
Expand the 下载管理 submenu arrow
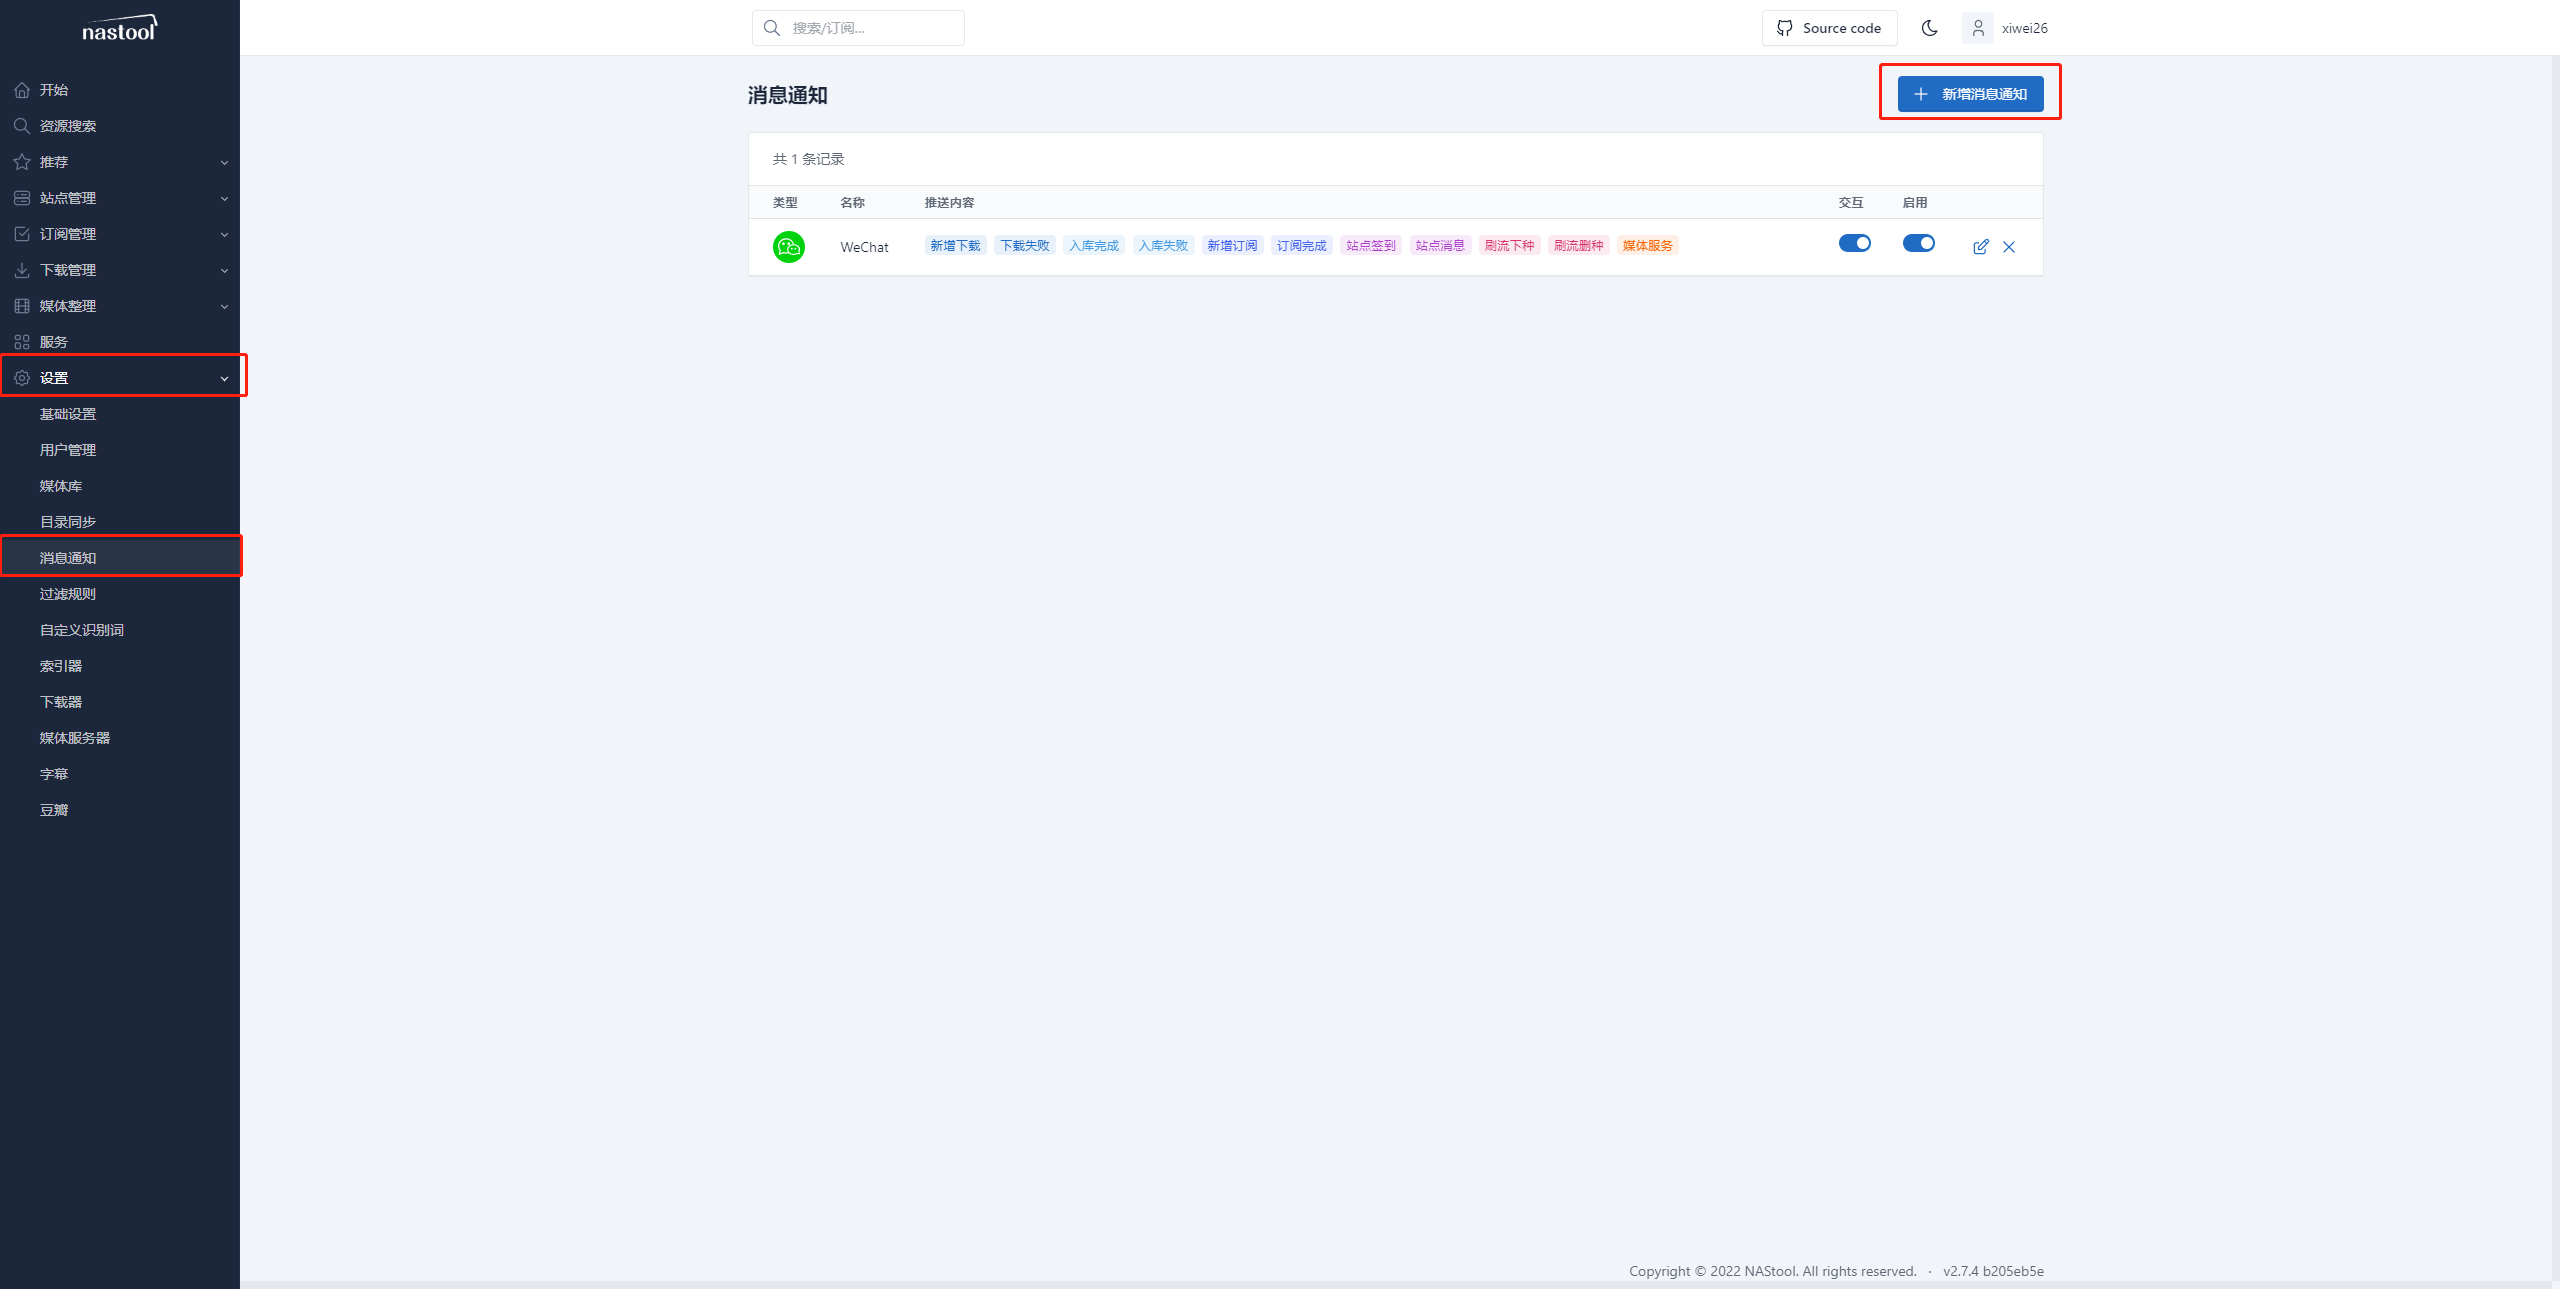pos(224,270)
